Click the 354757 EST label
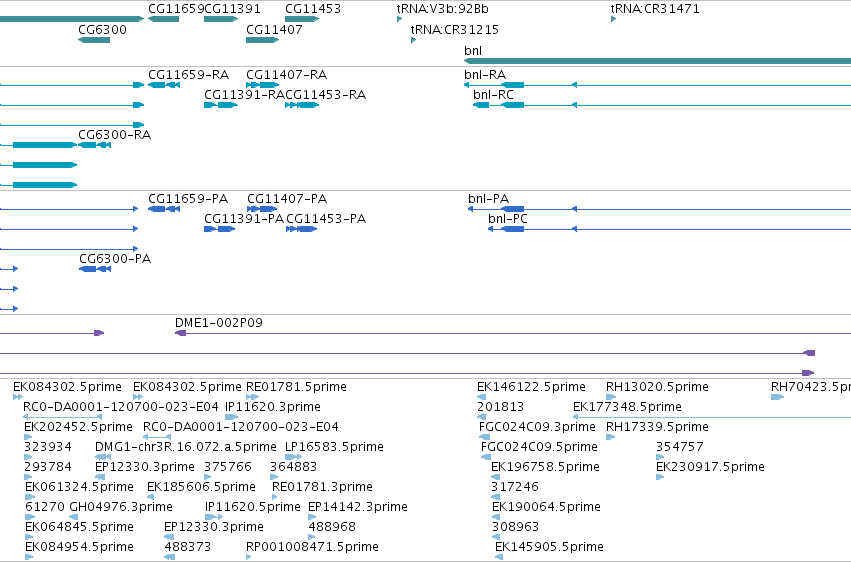This screenshot has height=562, width=851. pos(680,447)
